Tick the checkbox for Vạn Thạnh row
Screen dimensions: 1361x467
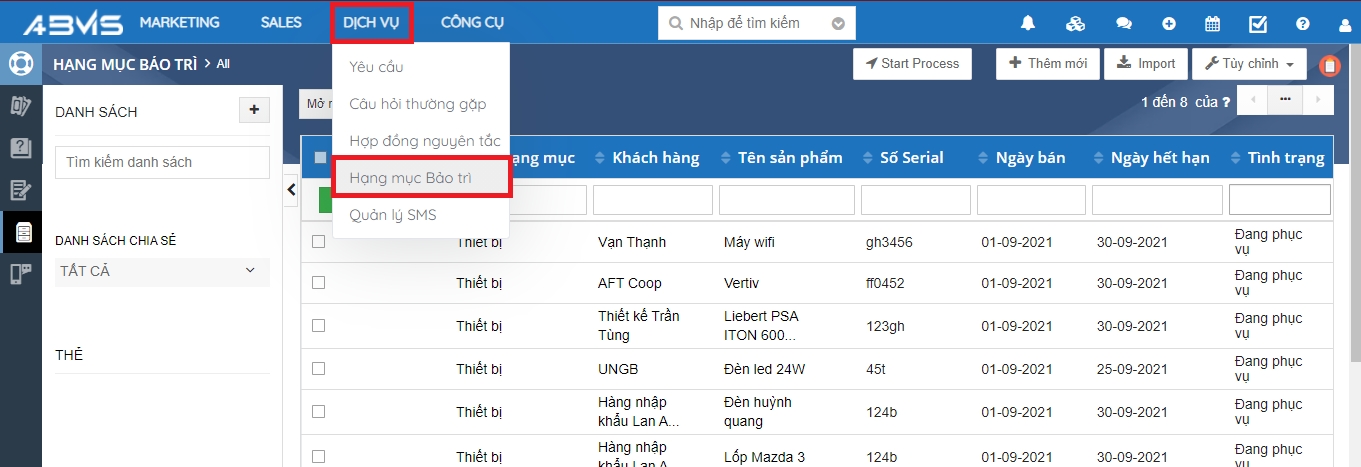[x=318, y=242]
